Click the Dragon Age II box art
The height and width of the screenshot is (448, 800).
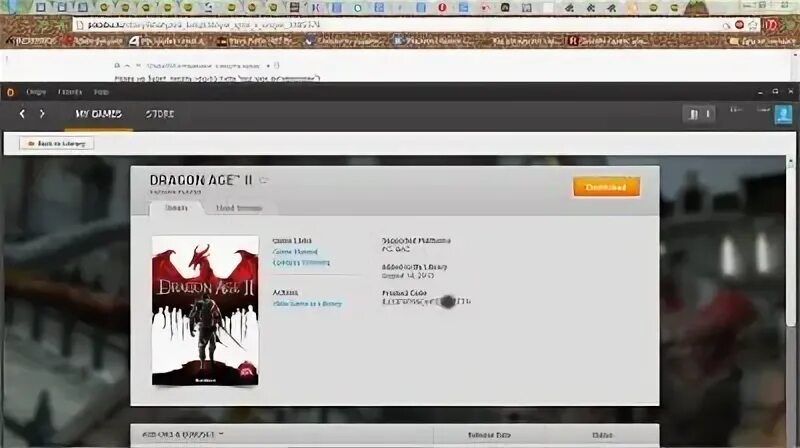(x=205, y=310)
